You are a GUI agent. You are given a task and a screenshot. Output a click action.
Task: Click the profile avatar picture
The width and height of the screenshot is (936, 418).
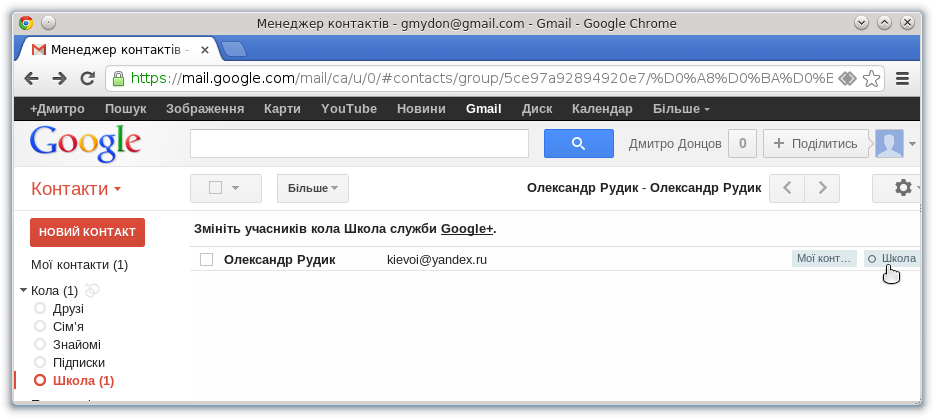pos(889,143)
